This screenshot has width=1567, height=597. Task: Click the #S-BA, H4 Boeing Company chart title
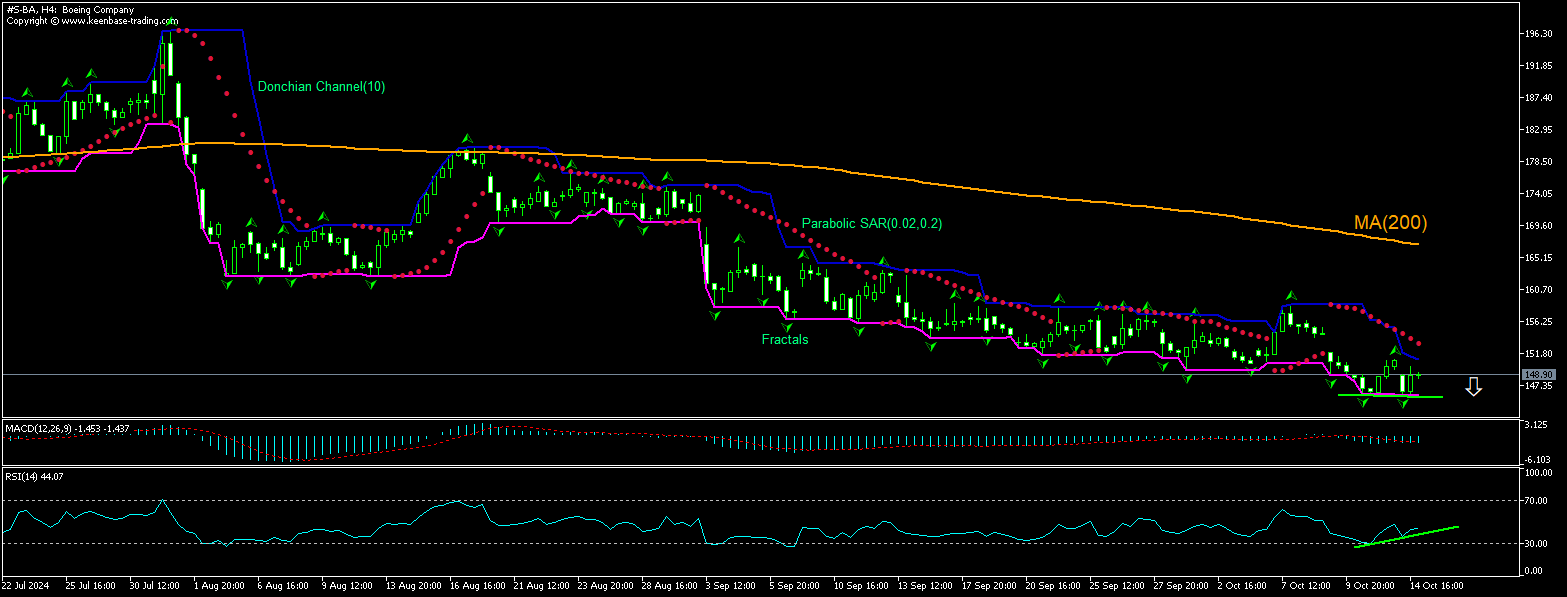coord(70,10)
